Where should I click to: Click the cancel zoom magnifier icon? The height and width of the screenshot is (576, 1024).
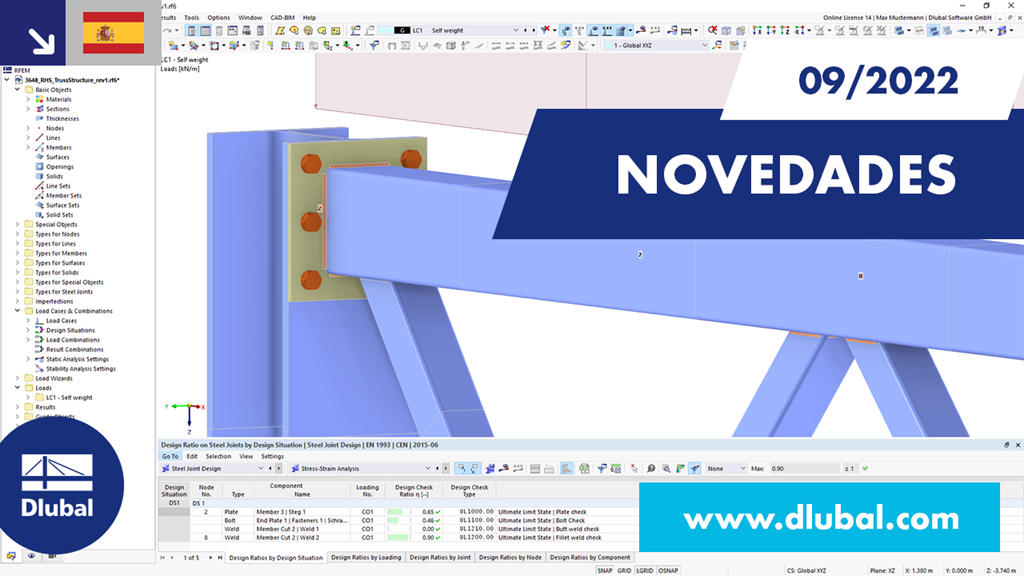712,30
